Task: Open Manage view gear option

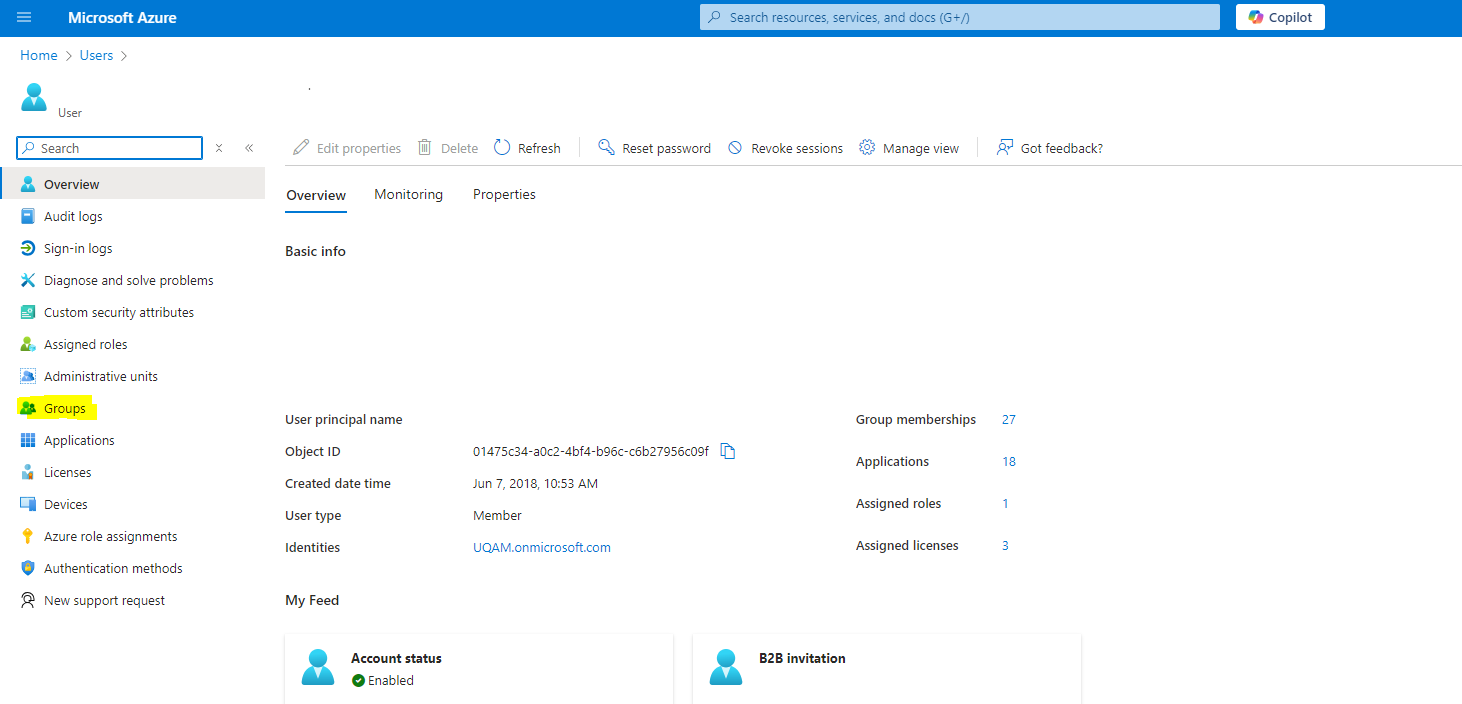Action: (x=867, y=148)
